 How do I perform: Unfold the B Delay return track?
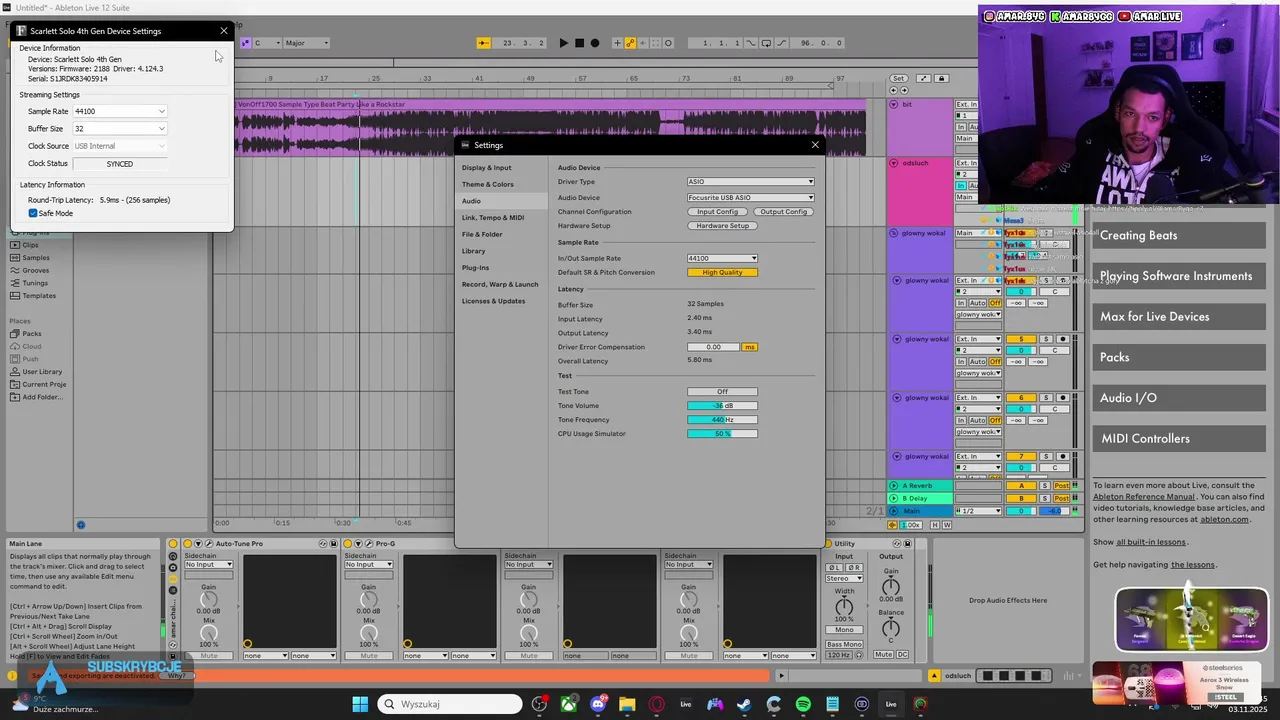pos(894,498)
